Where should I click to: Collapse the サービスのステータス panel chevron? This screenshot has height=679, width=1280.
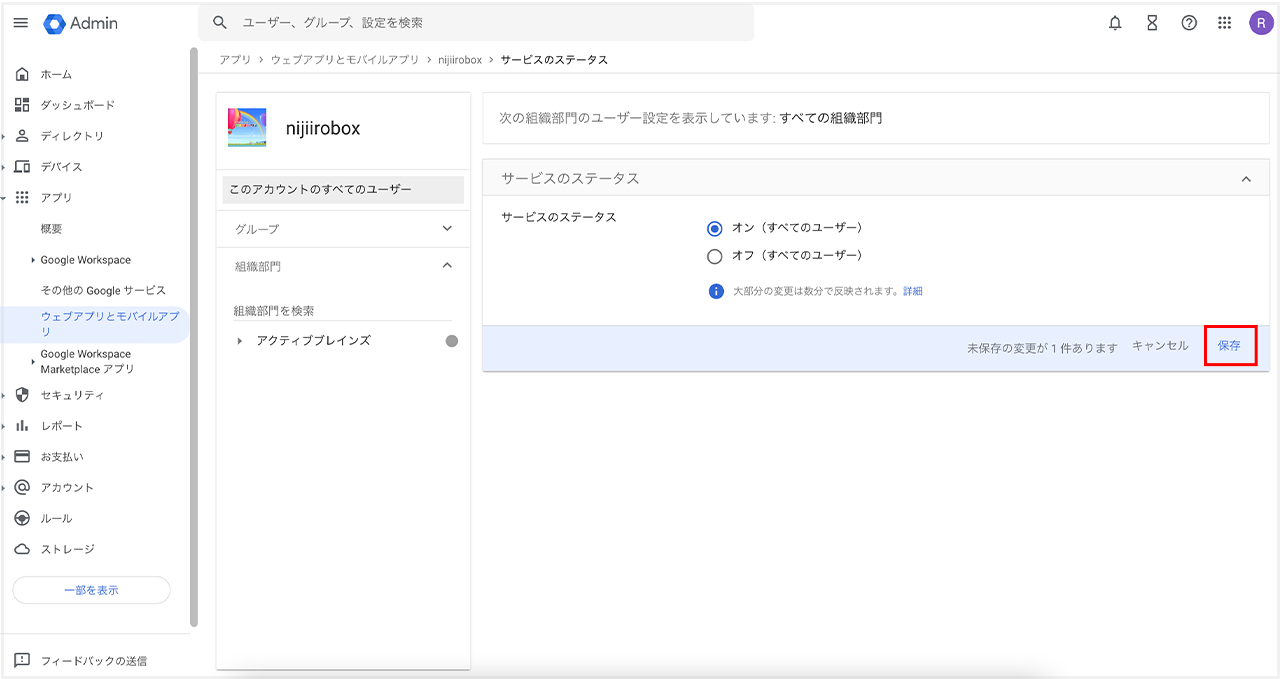1246,179
